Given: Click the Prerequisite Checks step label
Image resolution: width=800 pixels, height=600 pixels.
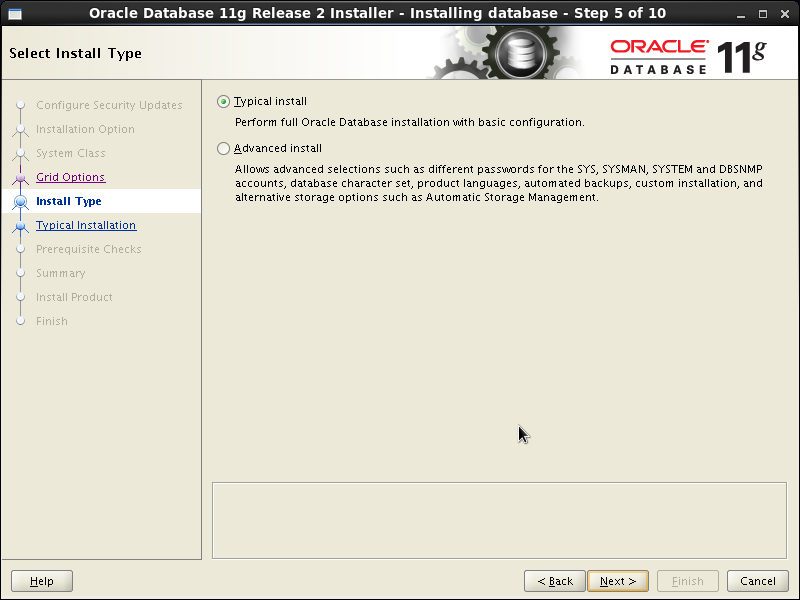Looking at the screenshot, I should [x=89, y=249].
